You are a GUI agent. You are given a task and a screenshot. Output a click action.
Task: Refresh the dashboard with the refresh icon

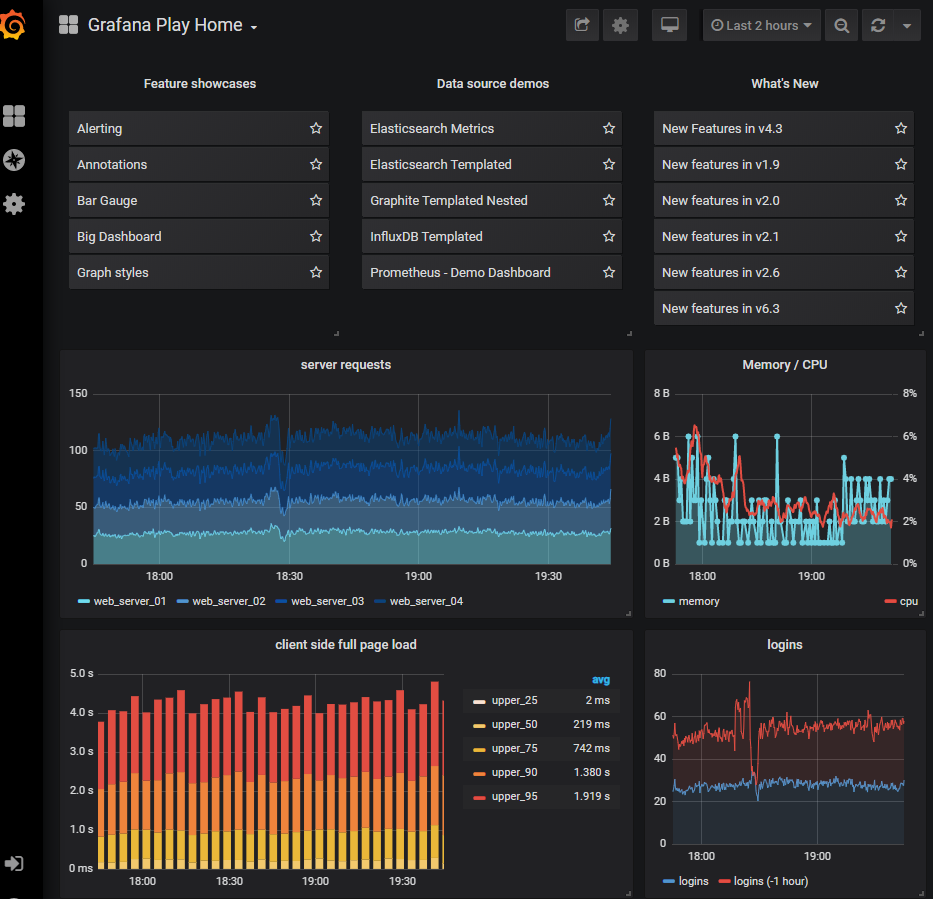coord(878,25)
